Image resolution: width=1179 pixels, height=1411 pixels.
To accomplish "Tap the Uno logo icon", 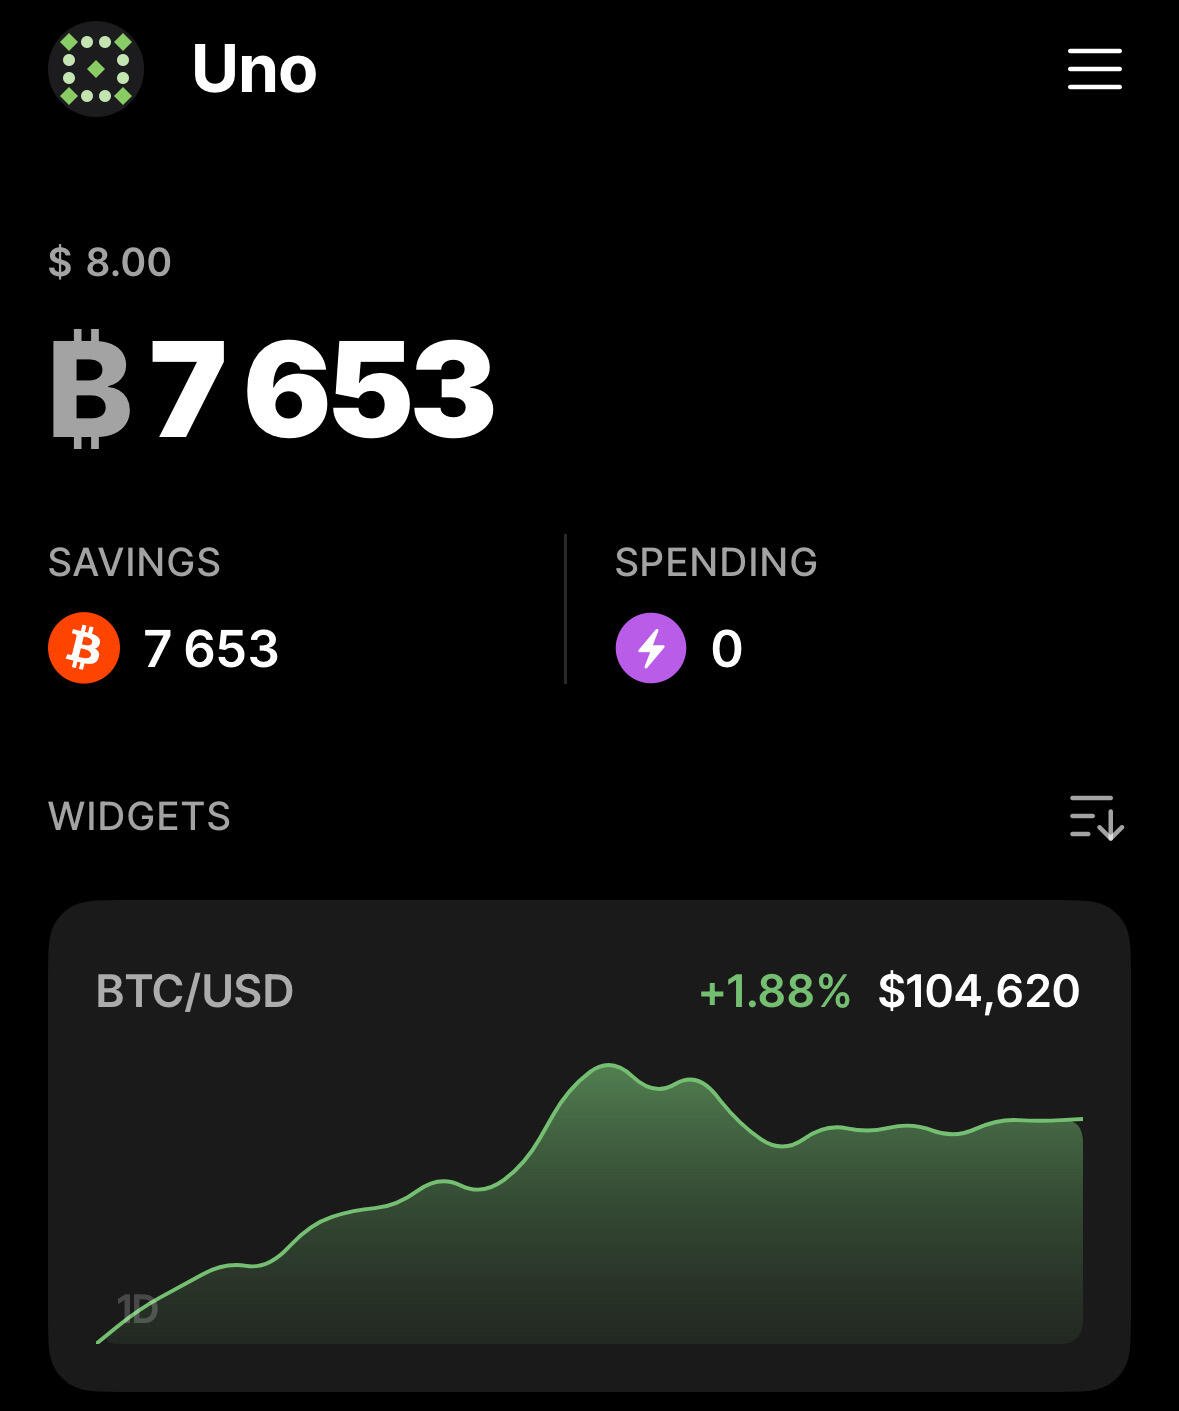I will [96, 69].
